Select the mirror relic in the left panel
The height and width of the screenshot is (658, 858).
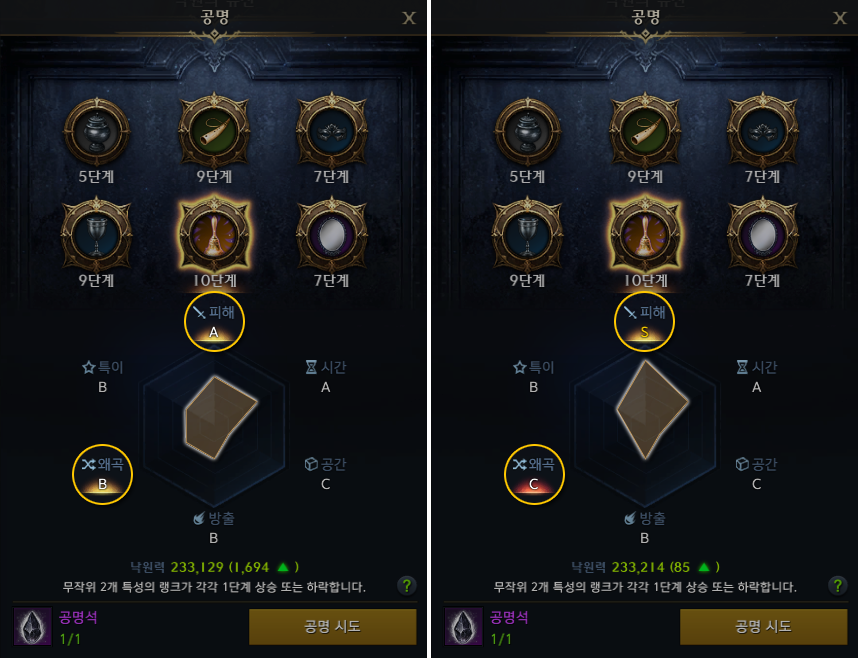pos(332,236)
